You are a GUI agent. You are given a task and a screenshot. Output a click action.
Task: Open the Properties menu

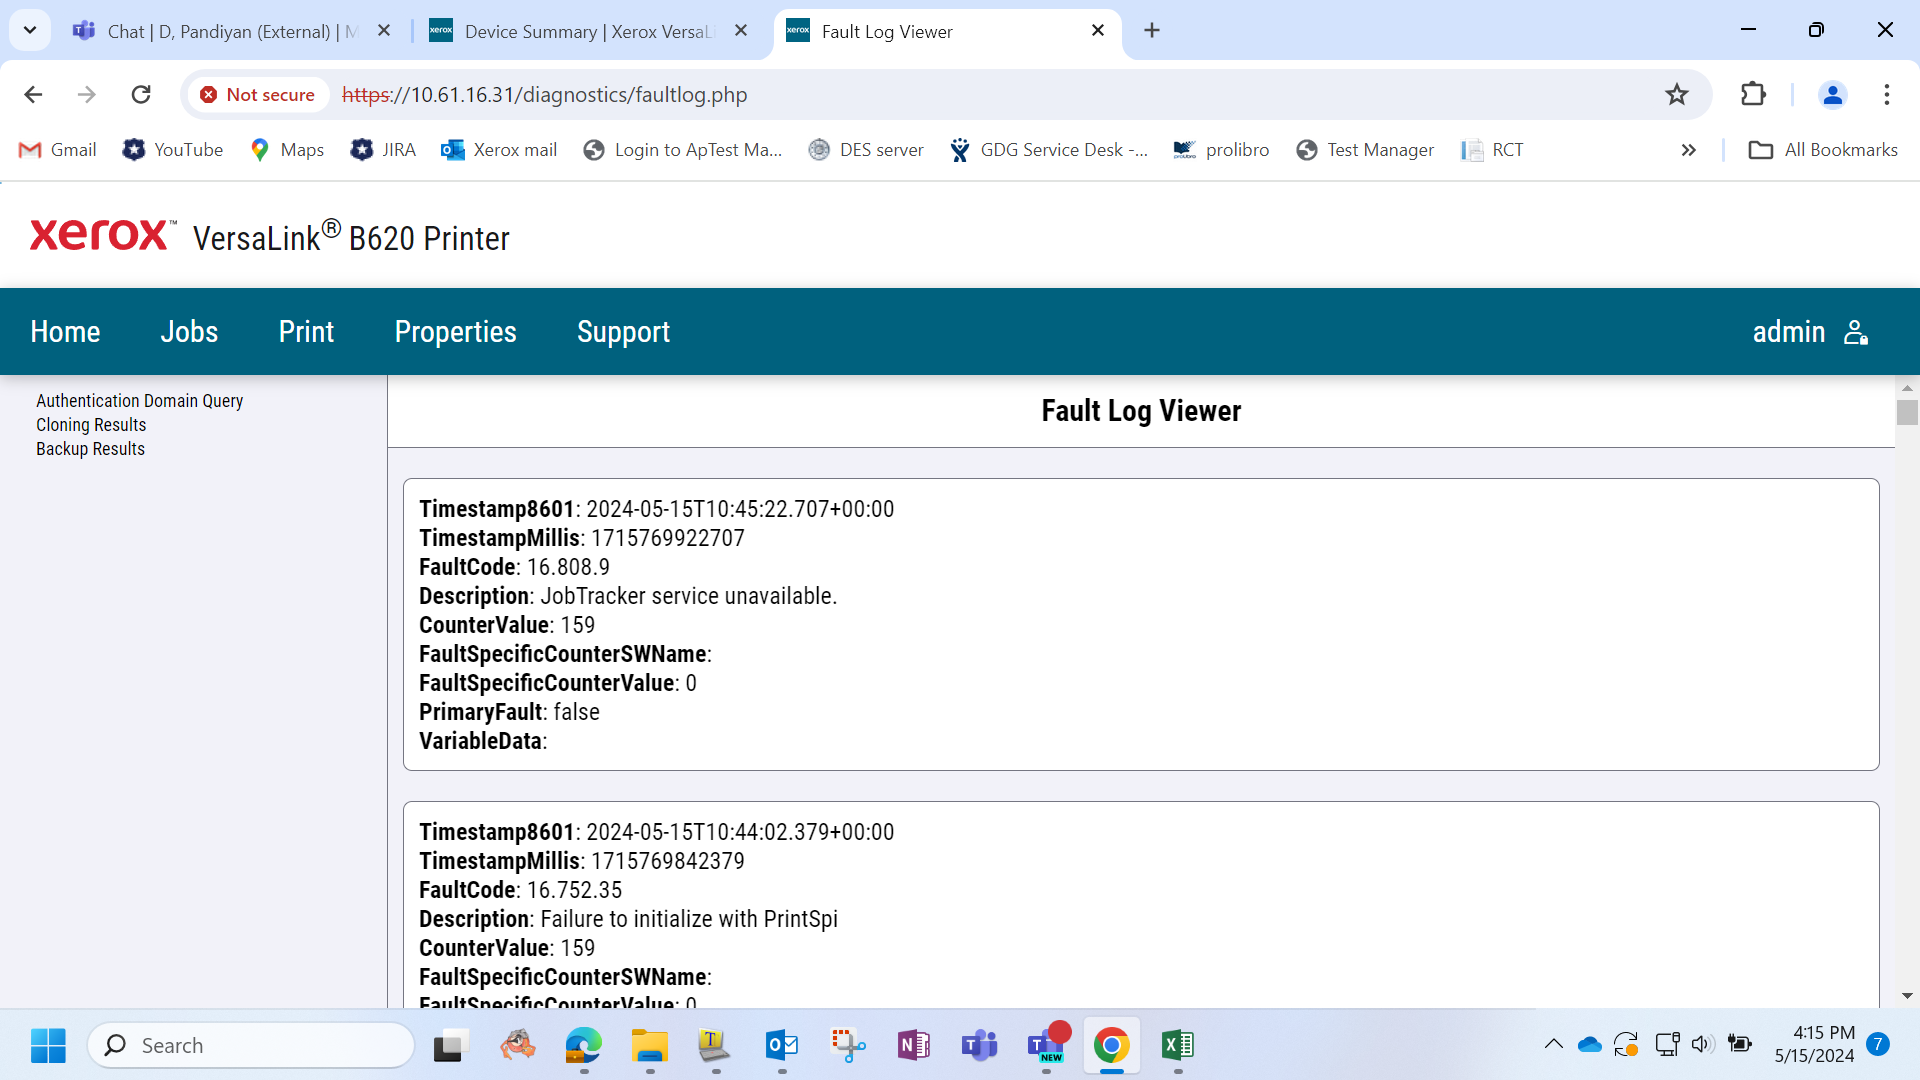pos(455,332)
